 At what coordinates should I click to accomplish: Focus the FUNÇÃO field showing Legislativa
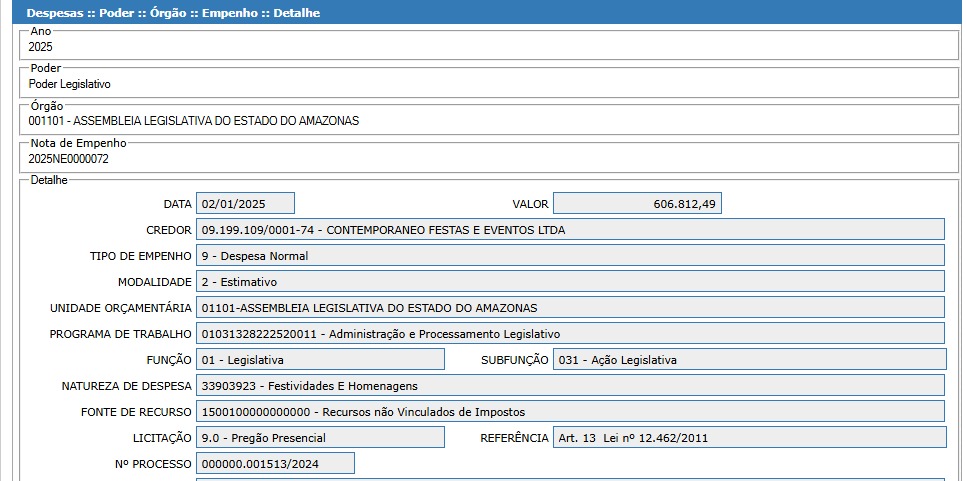[x=320, y=359]
